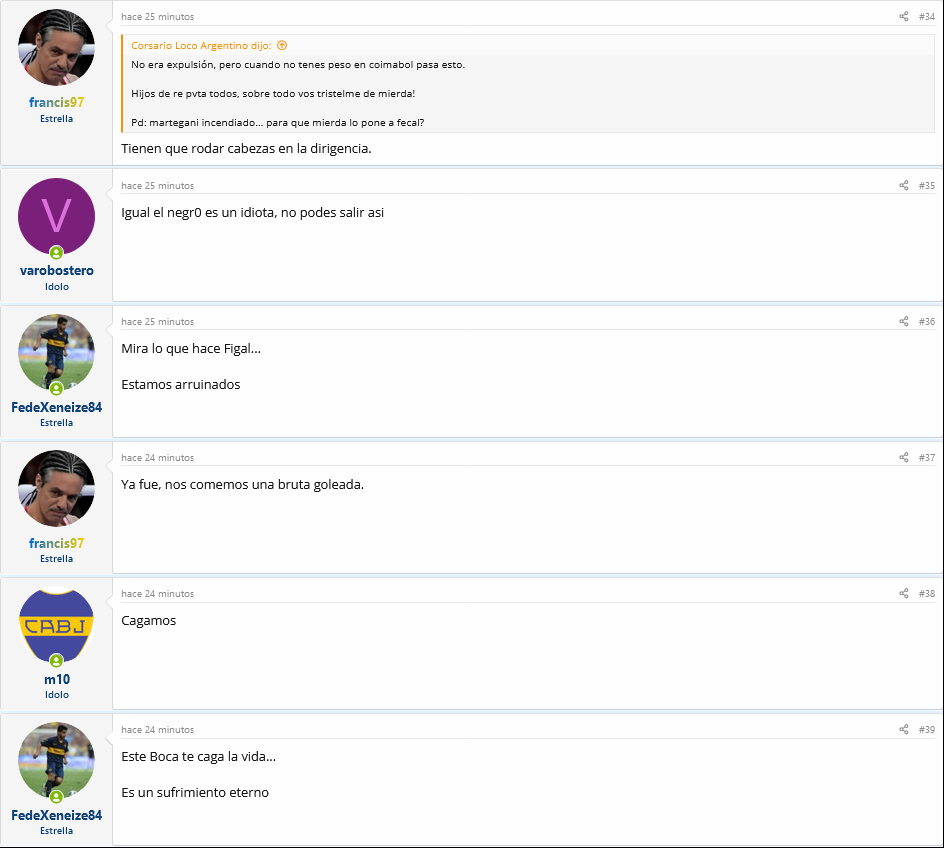Open permalink #38
The height and width of the screenshot is (848, 944).
point(927,594)
